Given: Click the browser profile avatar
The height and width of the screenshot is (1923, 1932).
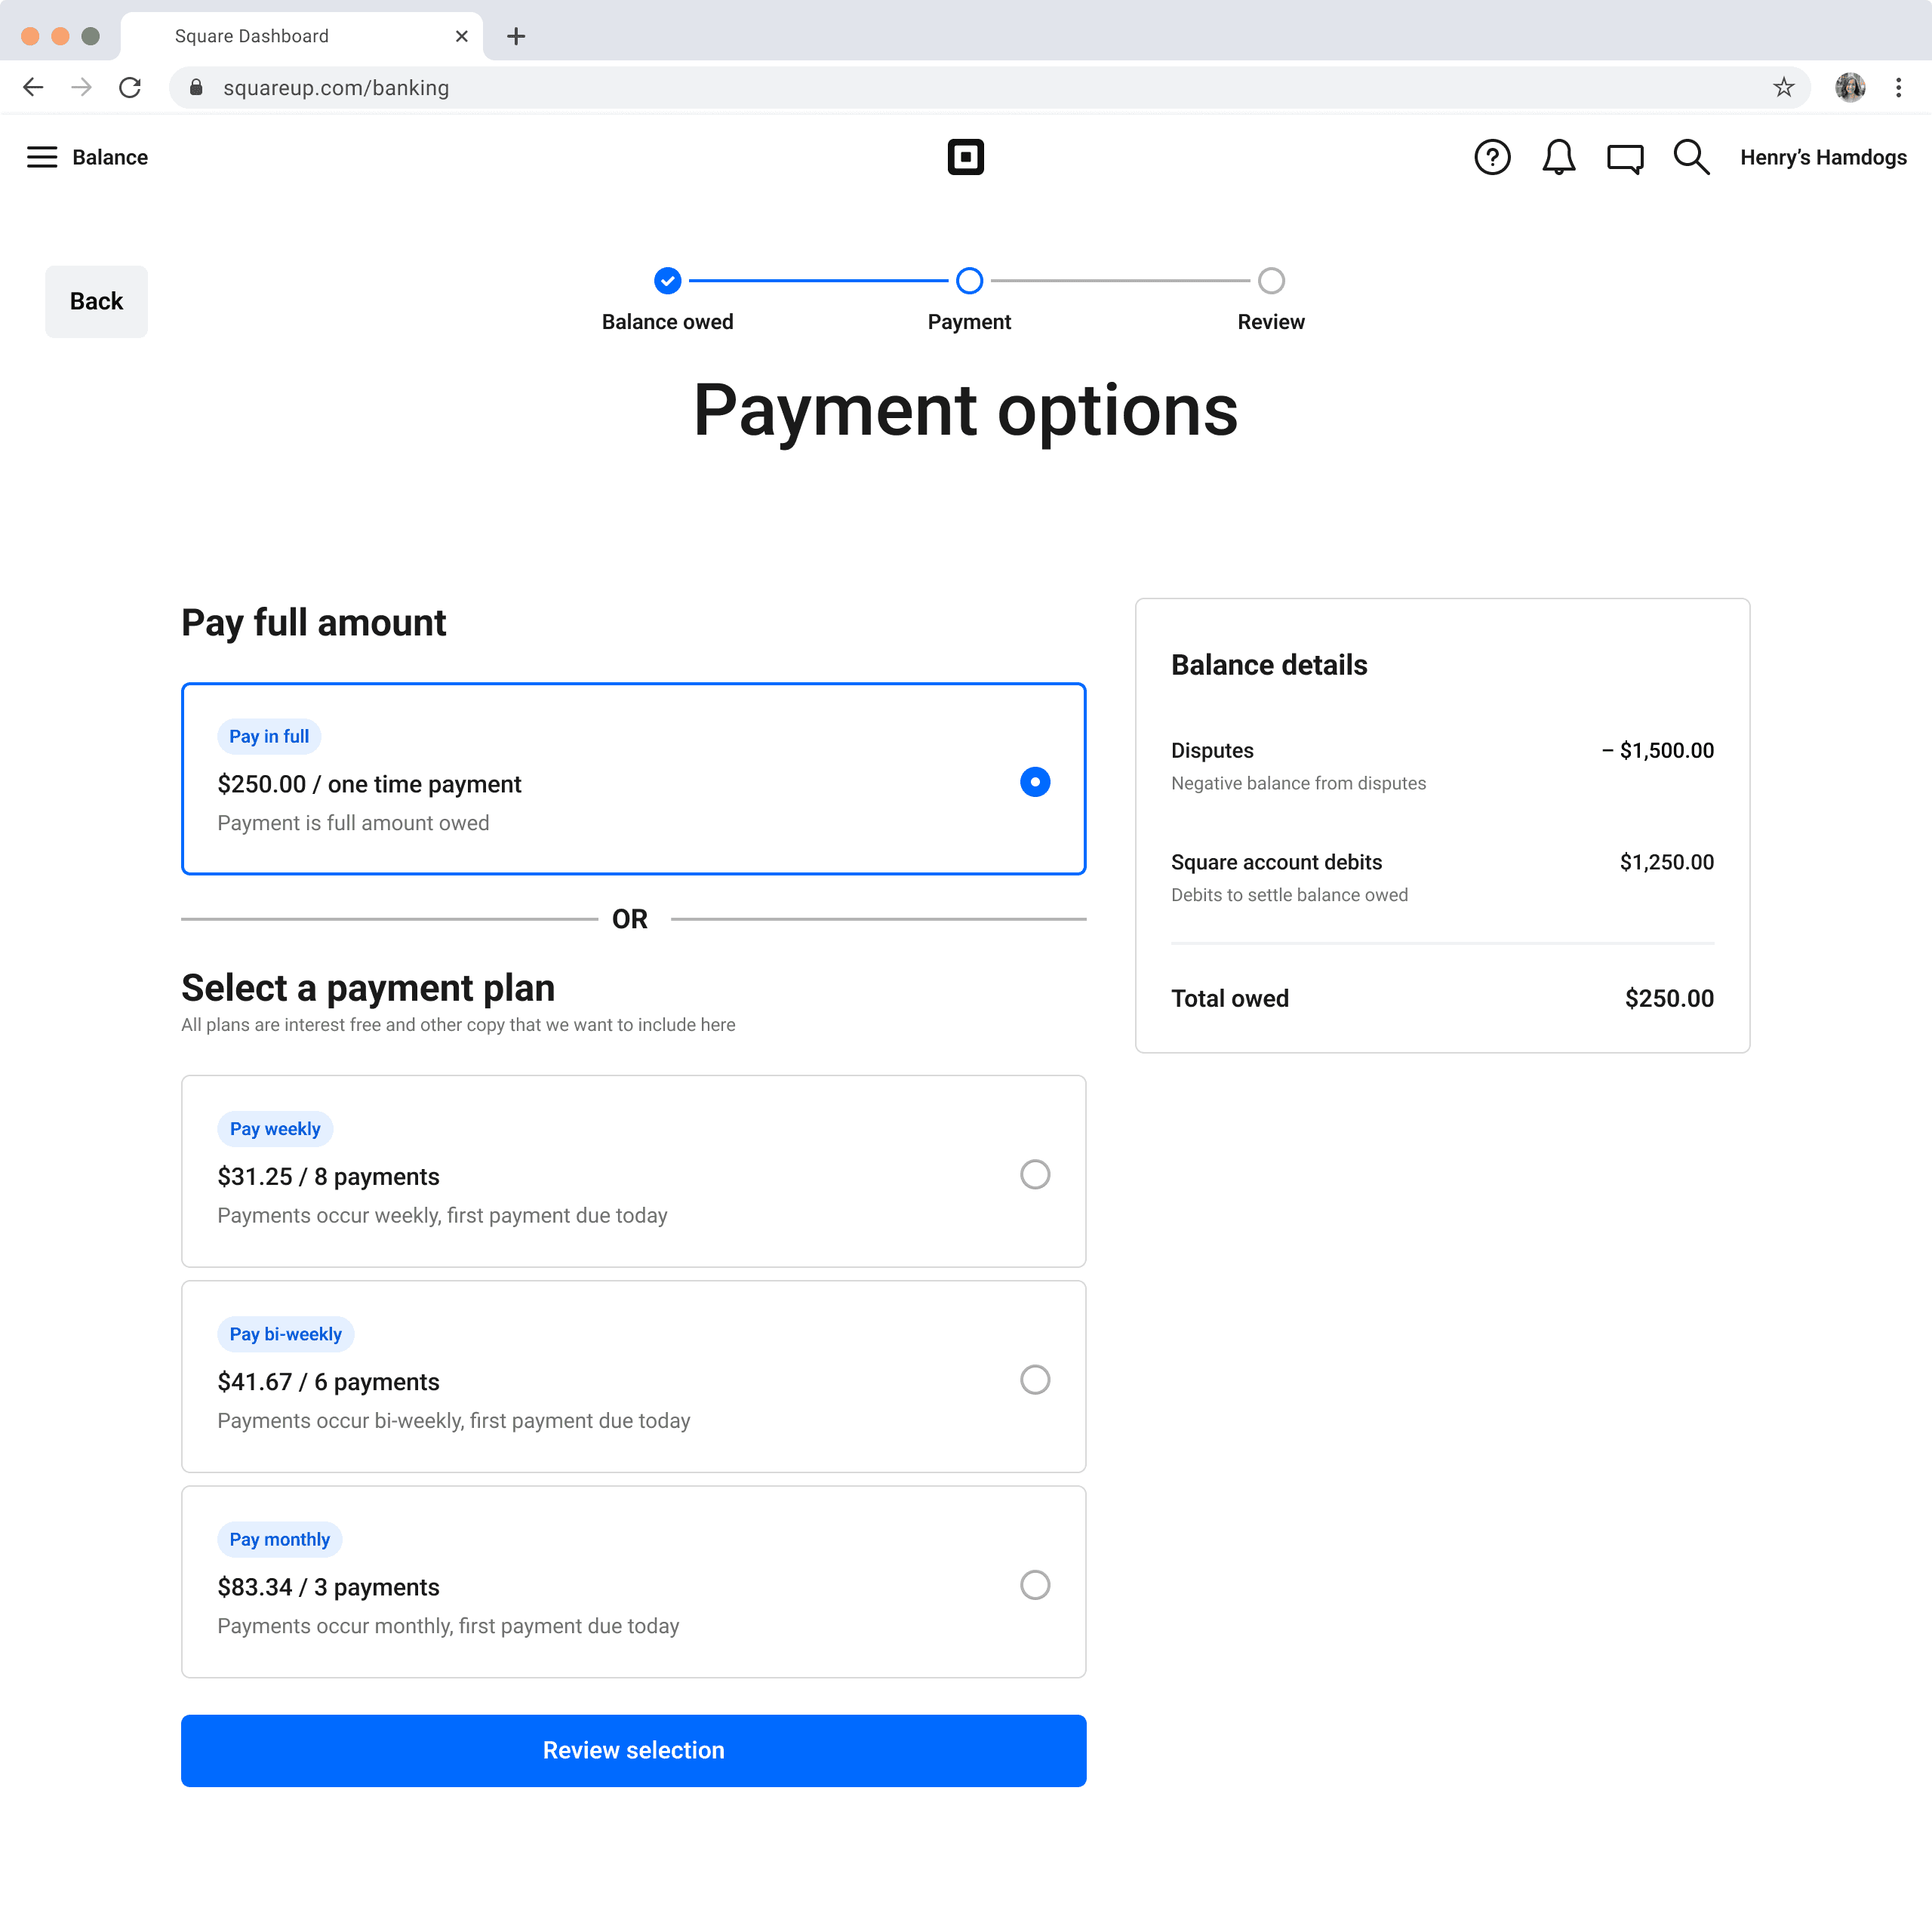Looking at the screenshot, I should (1849, 88).
